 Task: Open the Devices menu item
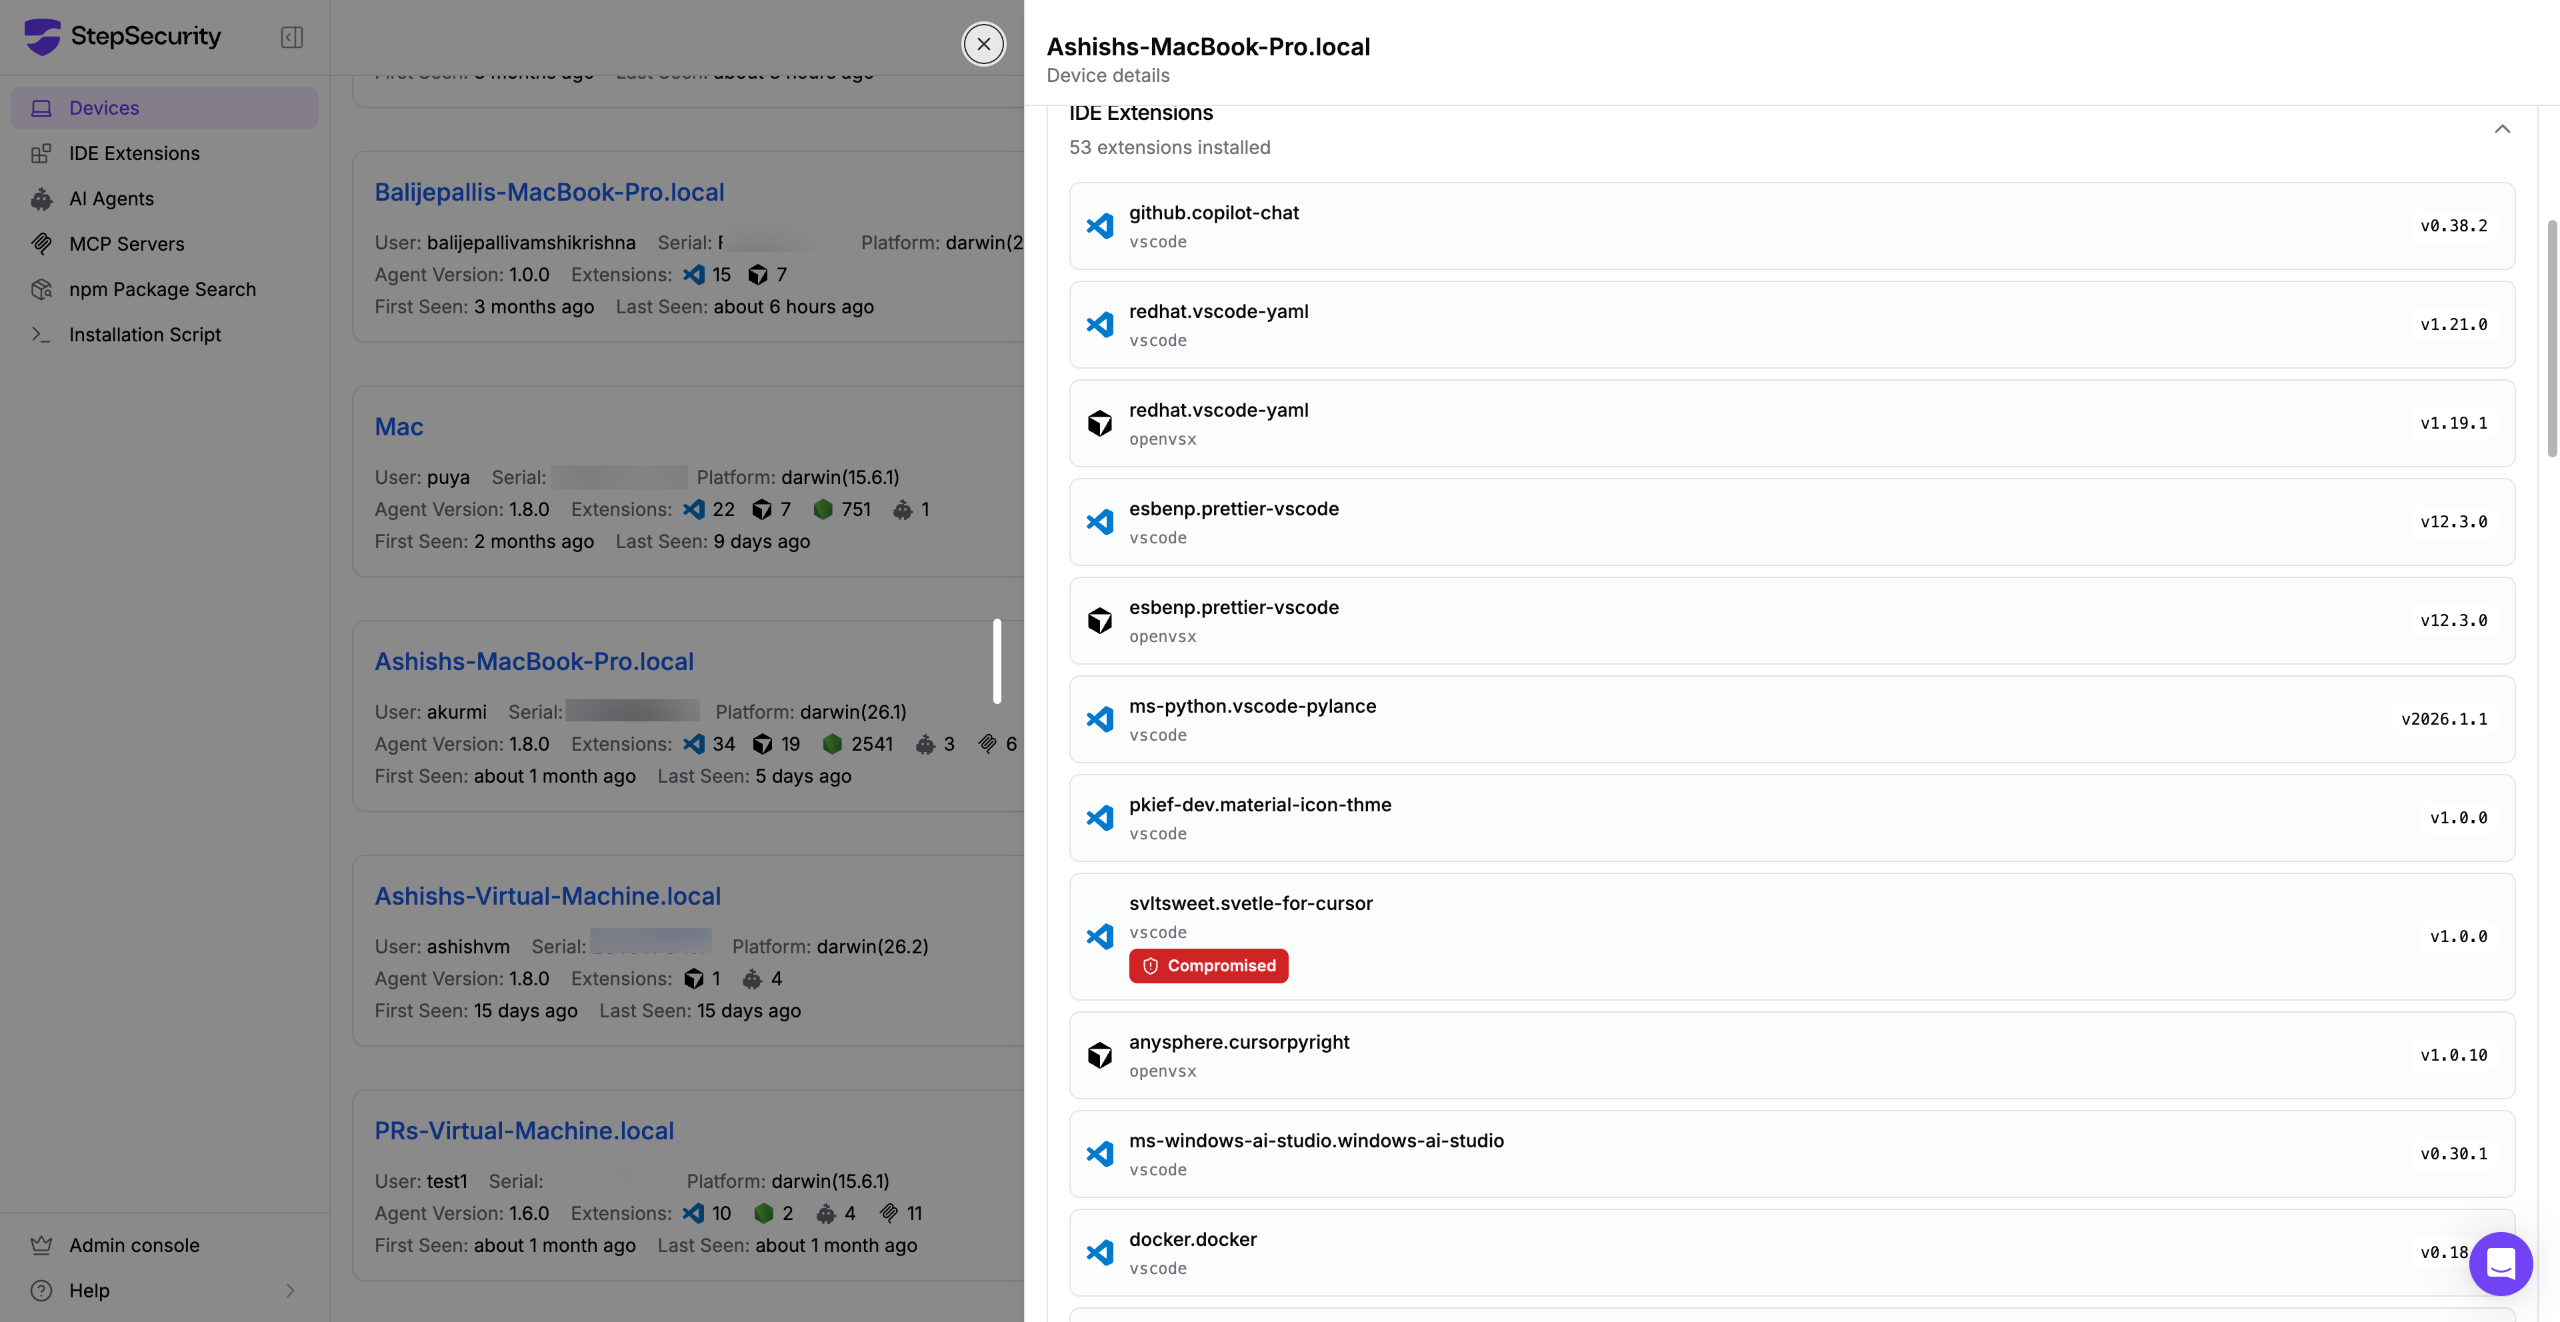tap(104, 108)
